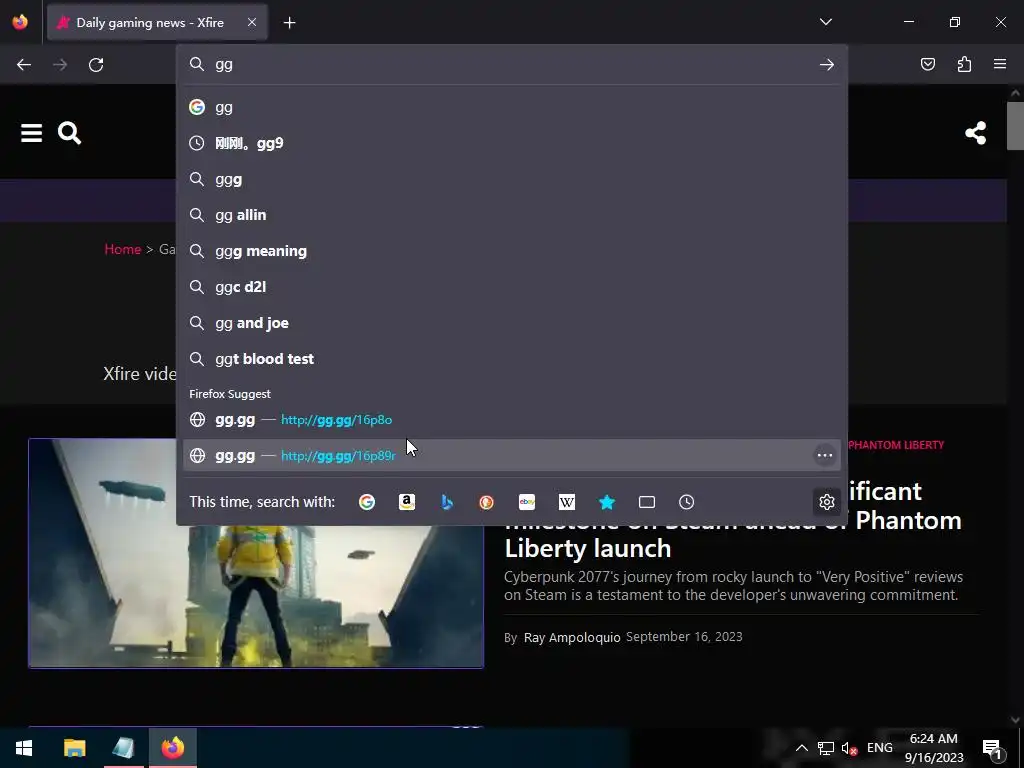Screen dimensions: 1024x768
Task: Search this time with Bing
Action: pyautogui.click(x=447, y=502)
